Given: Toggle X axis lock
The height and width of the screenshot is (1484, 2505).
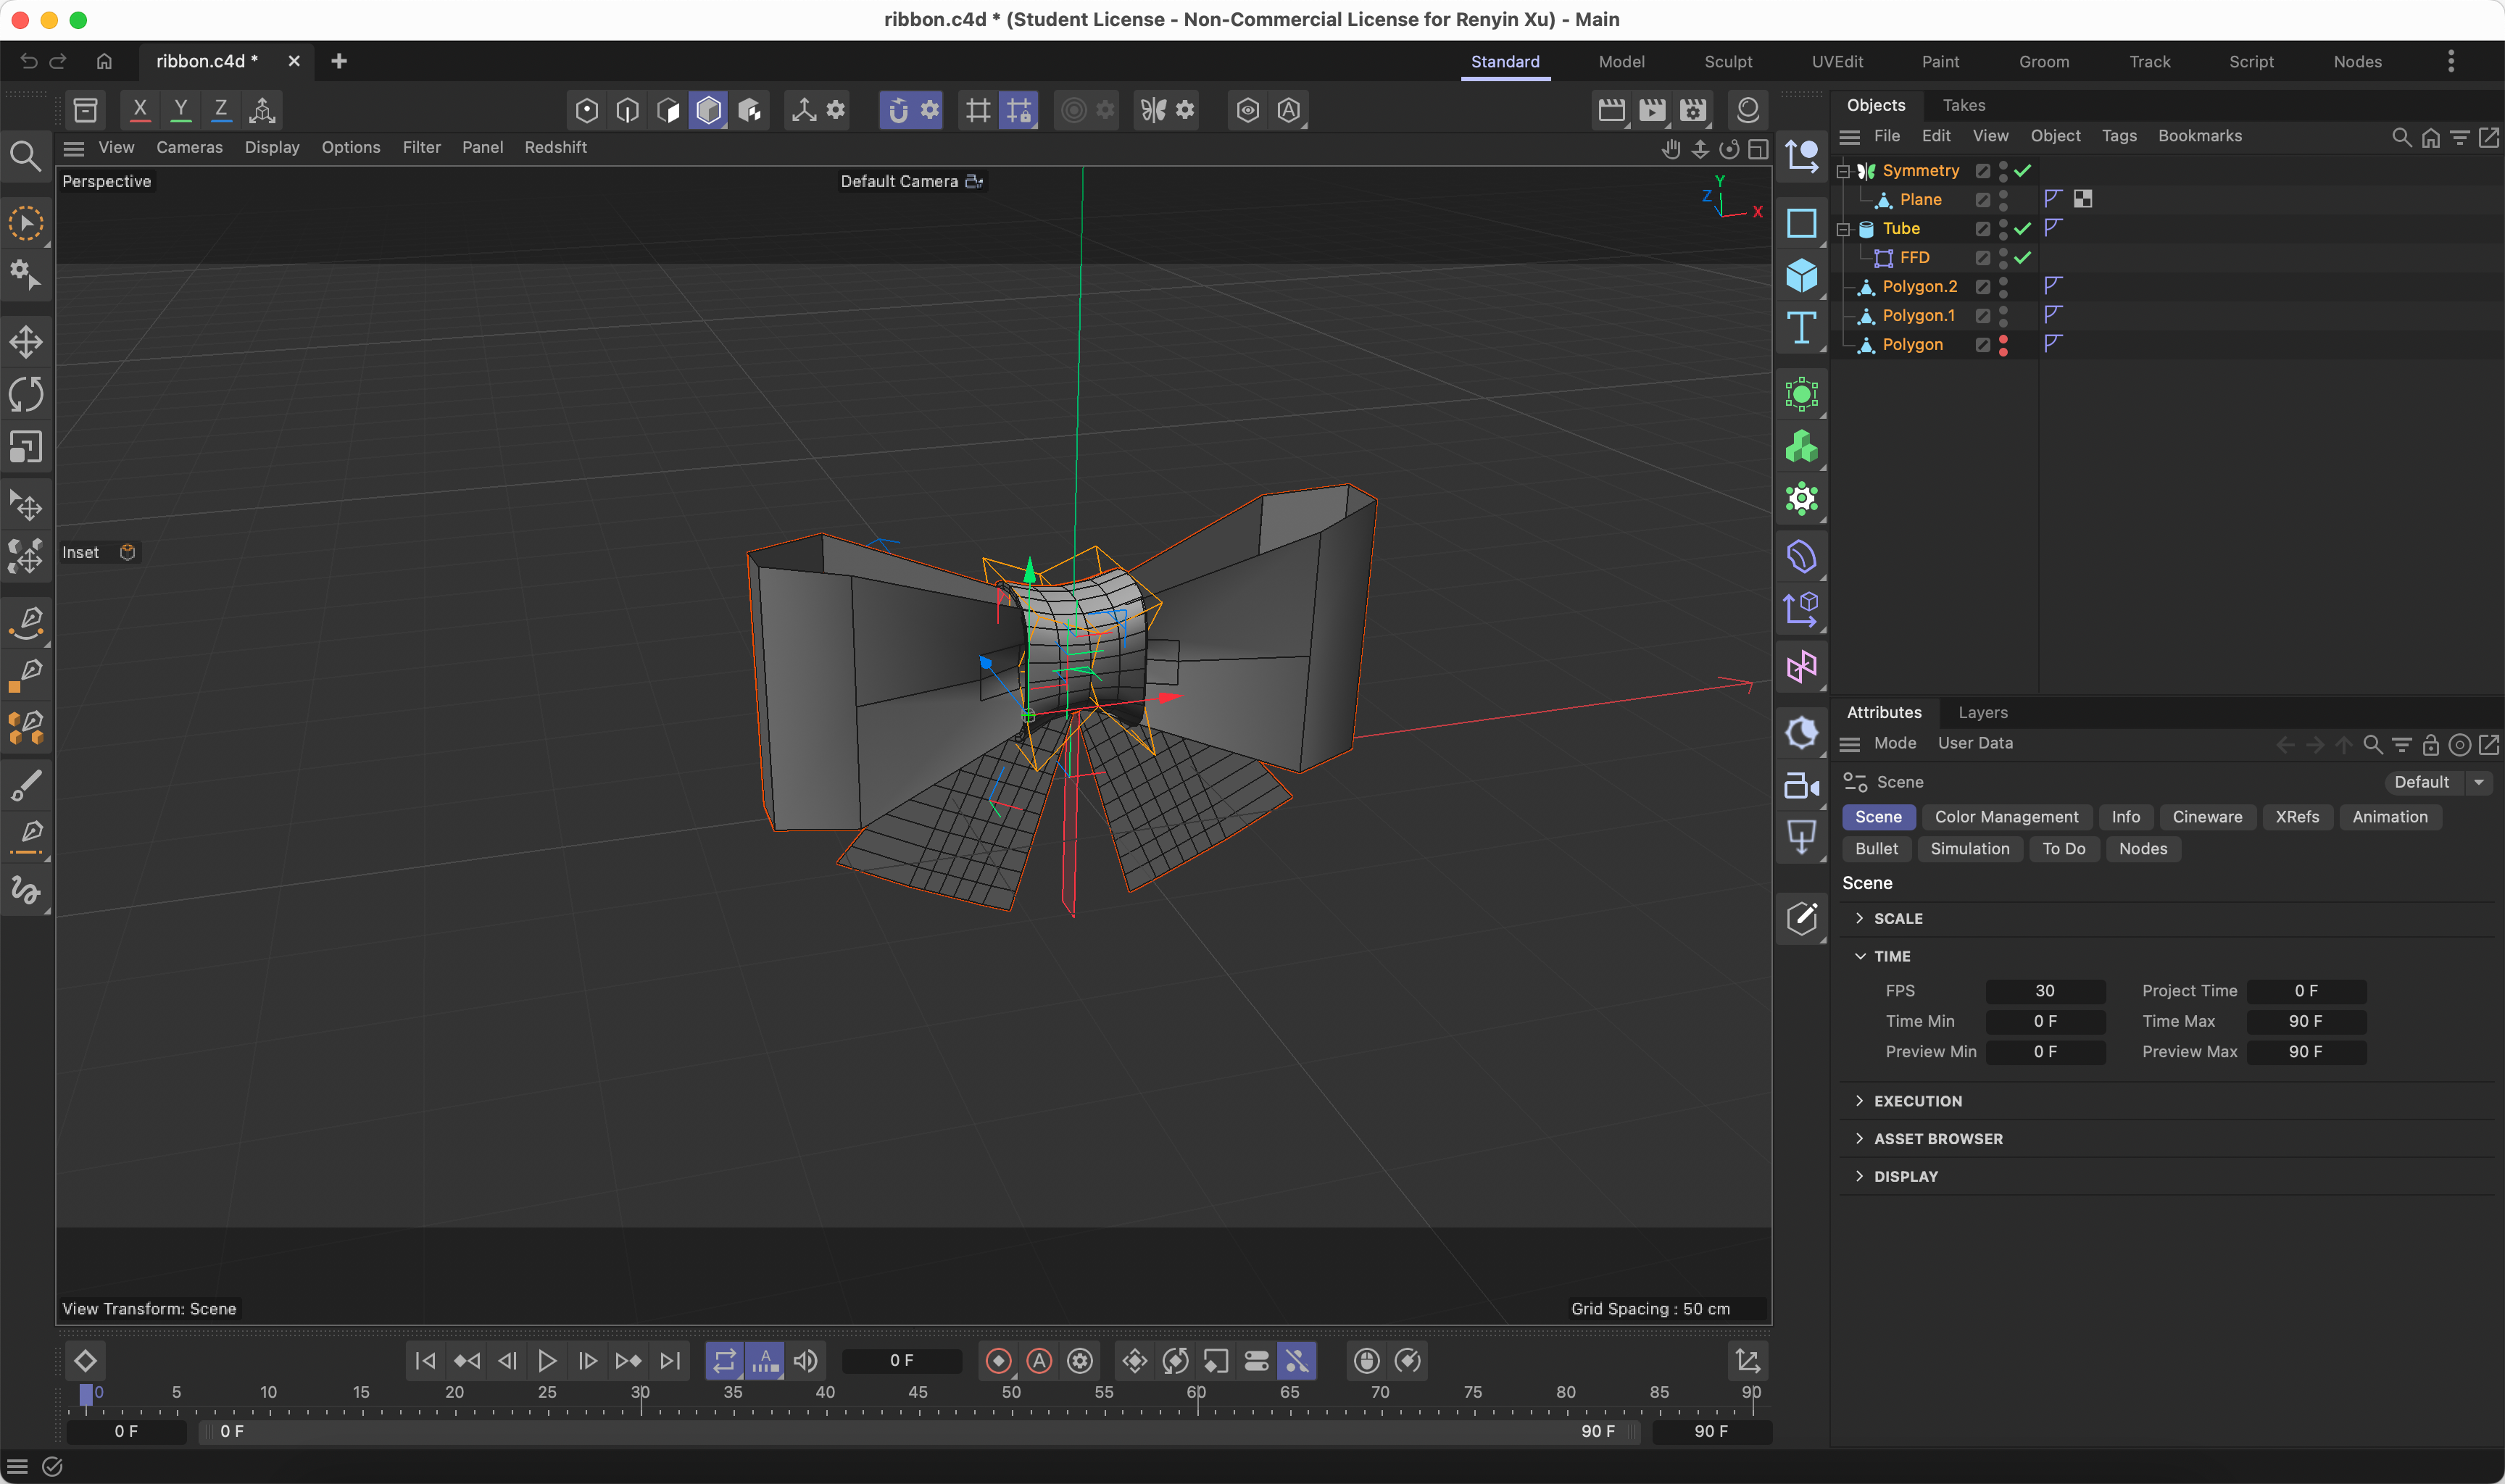Looking at the screenshot, I should [140, 110].
